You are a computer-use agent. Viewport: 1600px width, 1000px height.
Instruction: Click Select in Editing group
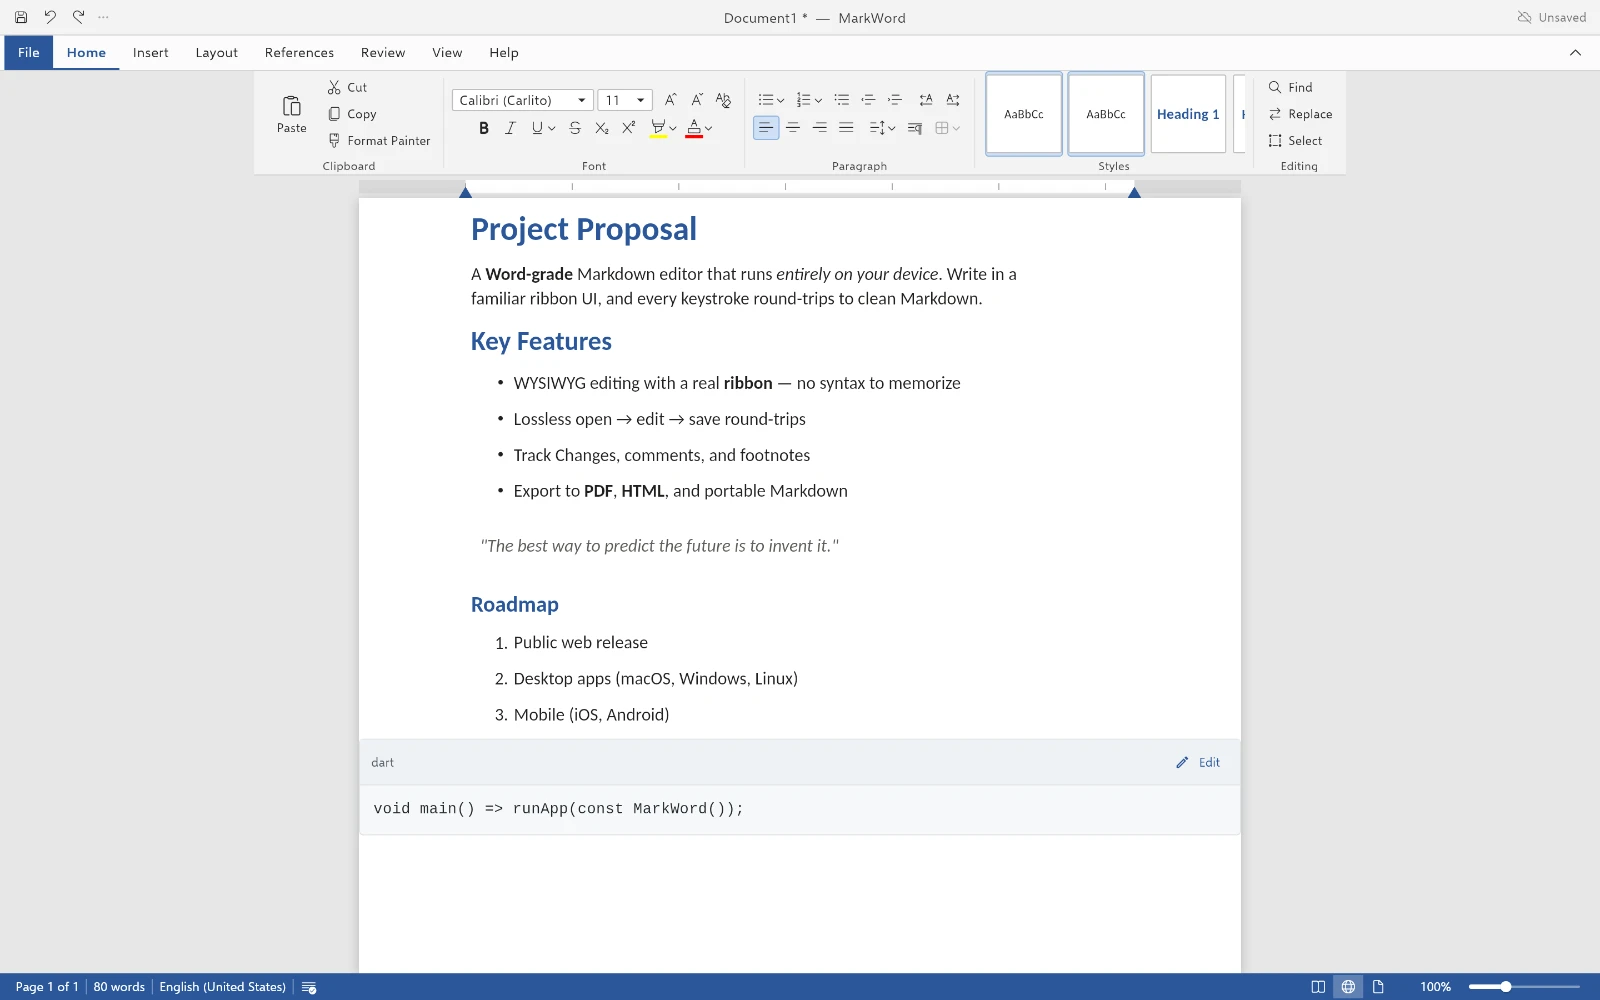click(1295, 141)
